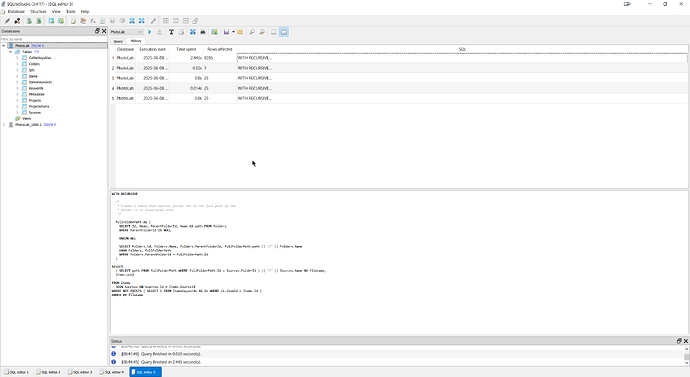Screen dimensions: 690x377
Task: Close the Status panel
Action: click(686, 341)
